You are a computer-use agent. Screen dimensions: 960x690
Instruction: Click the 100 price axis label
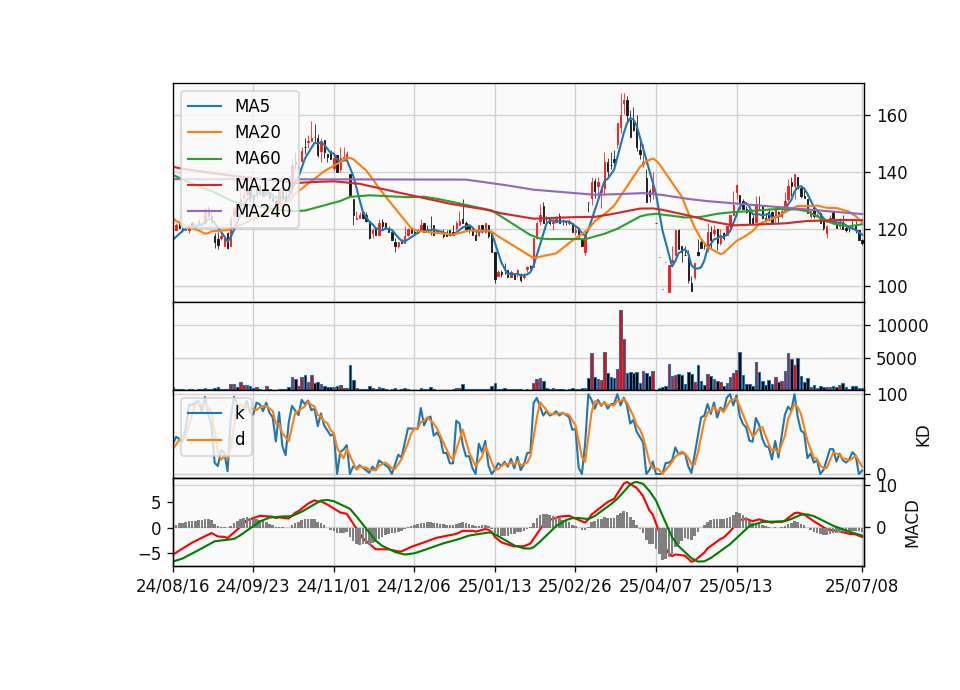[892, 287]
